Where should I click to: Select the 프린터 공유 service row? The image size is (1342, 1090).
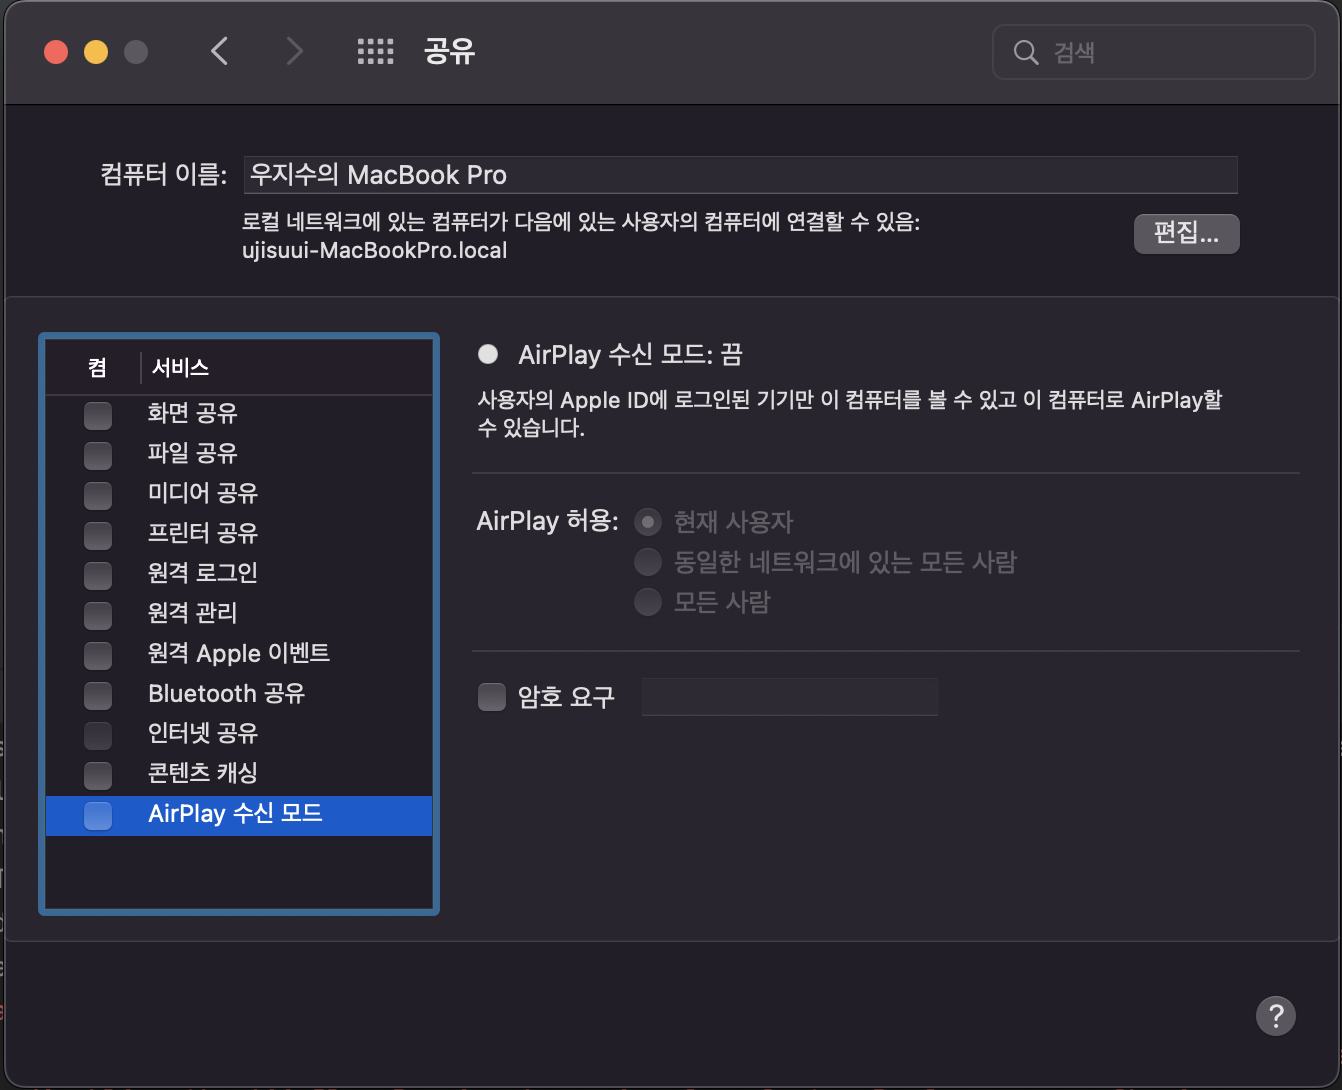(x=239, y=534)
